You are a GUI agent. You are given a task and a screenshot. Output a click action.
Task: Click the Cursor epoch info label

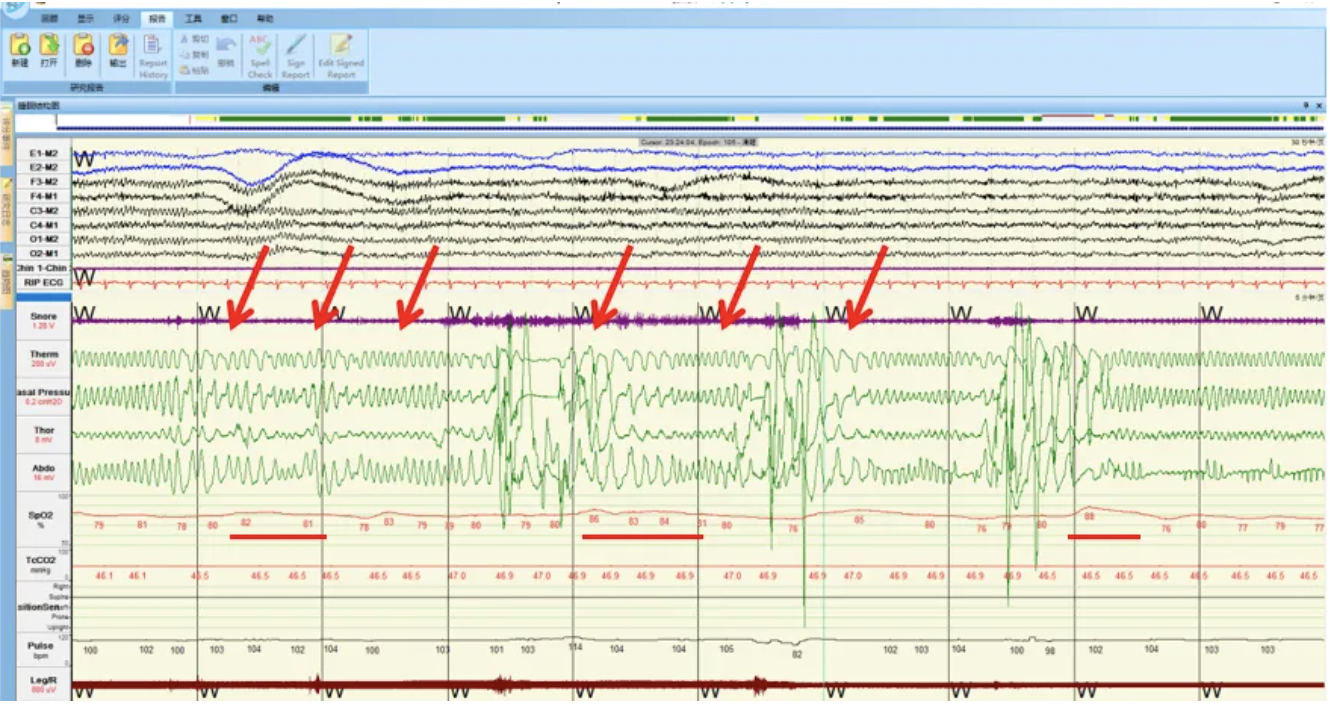[x=698, y=143]
